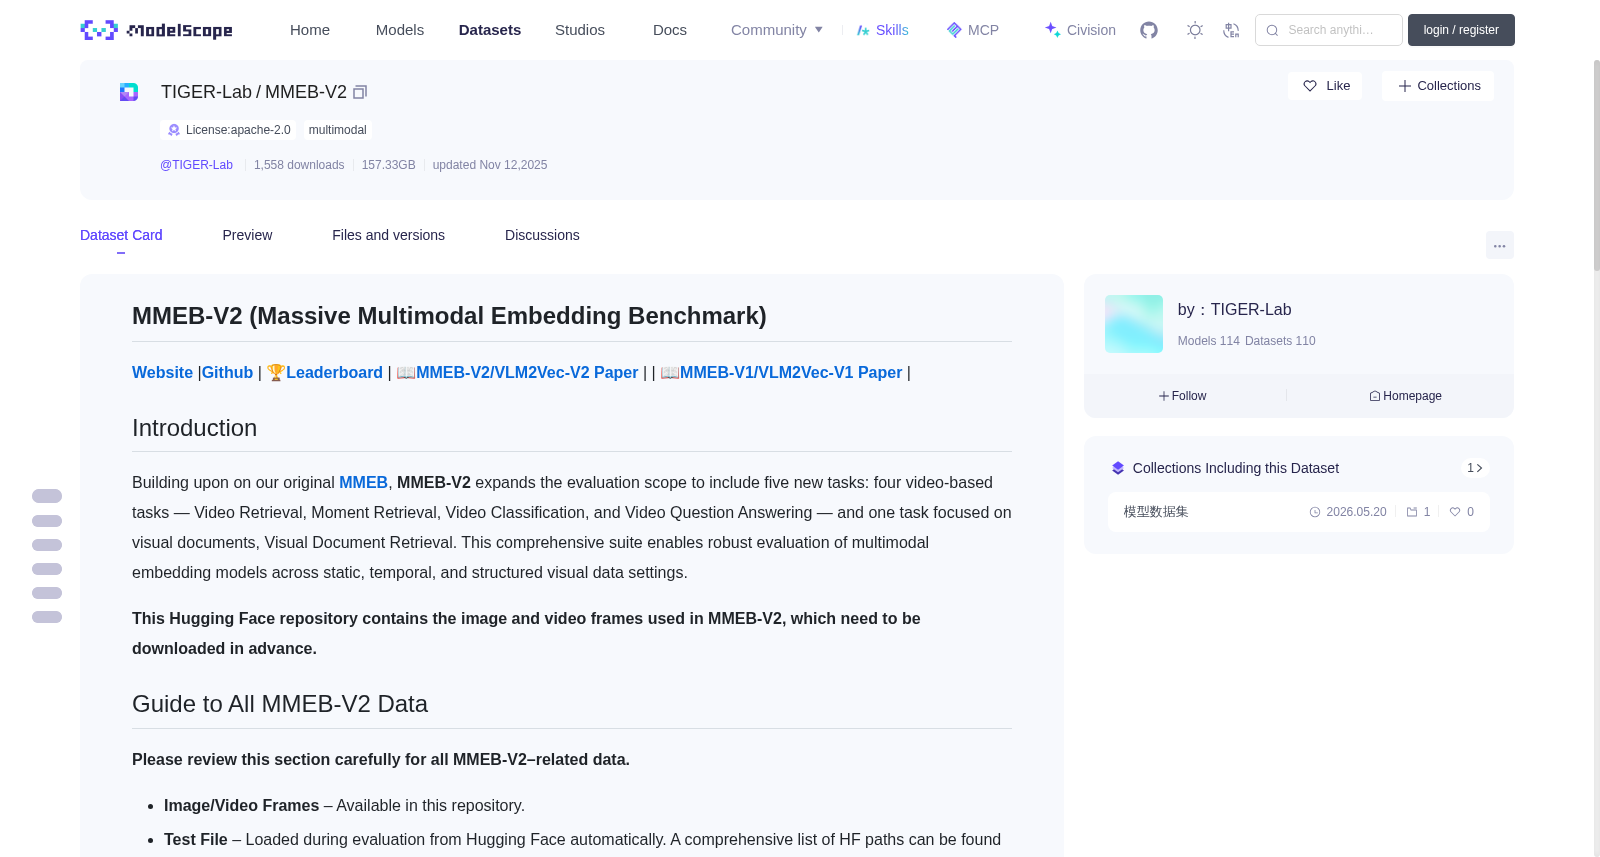Open the Docs page

[x=670, y=30]
